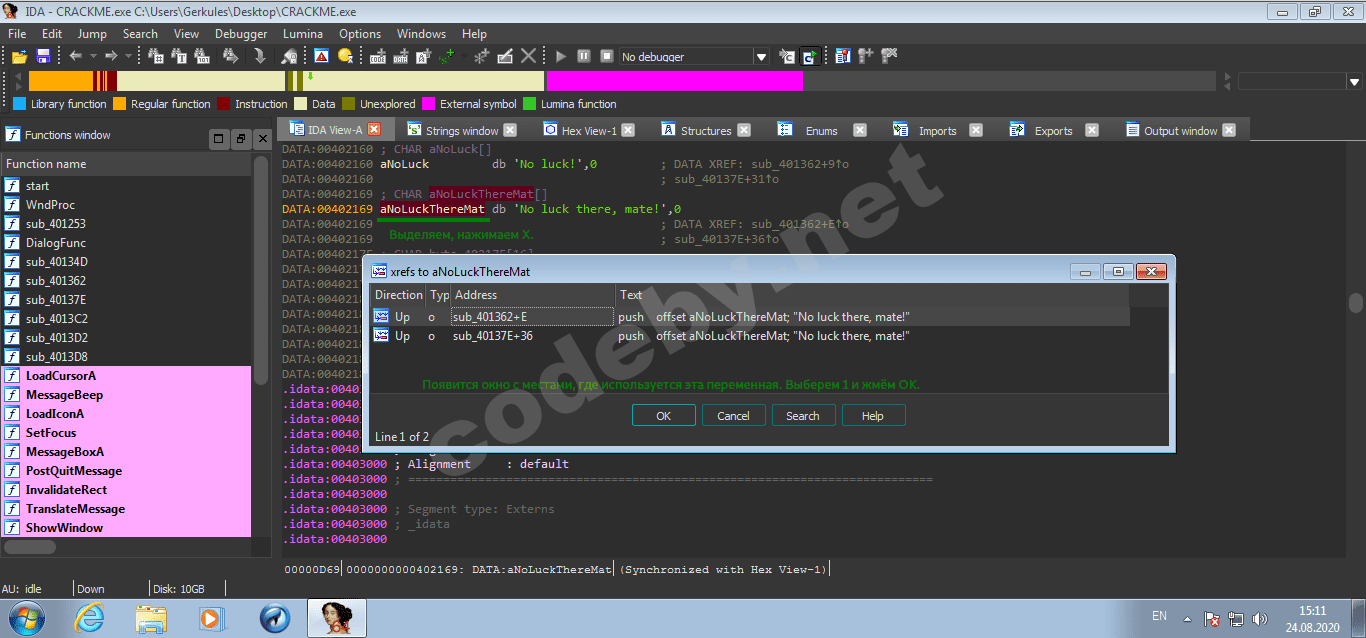Launch Internet Explorer from the taskbar

pyautogui.click(x=90, y=619)
